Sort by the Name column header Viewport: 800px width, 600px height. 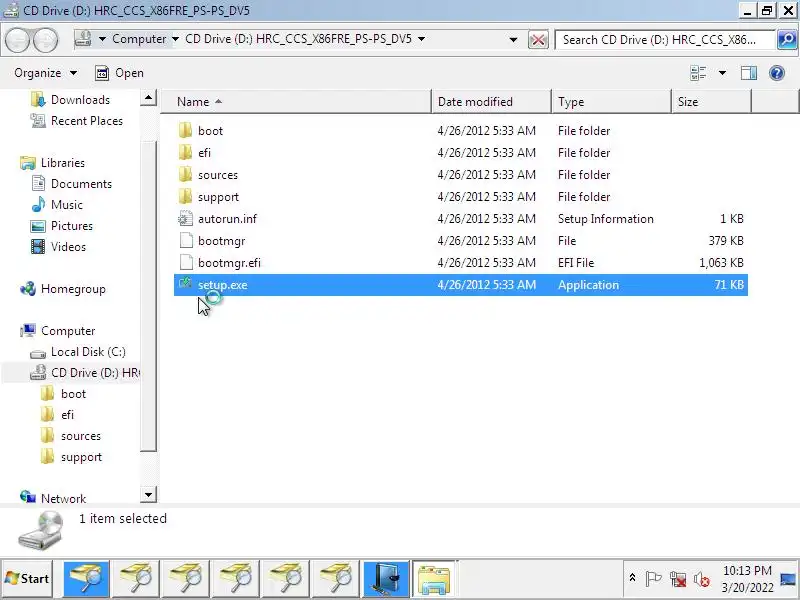[296, 102]
